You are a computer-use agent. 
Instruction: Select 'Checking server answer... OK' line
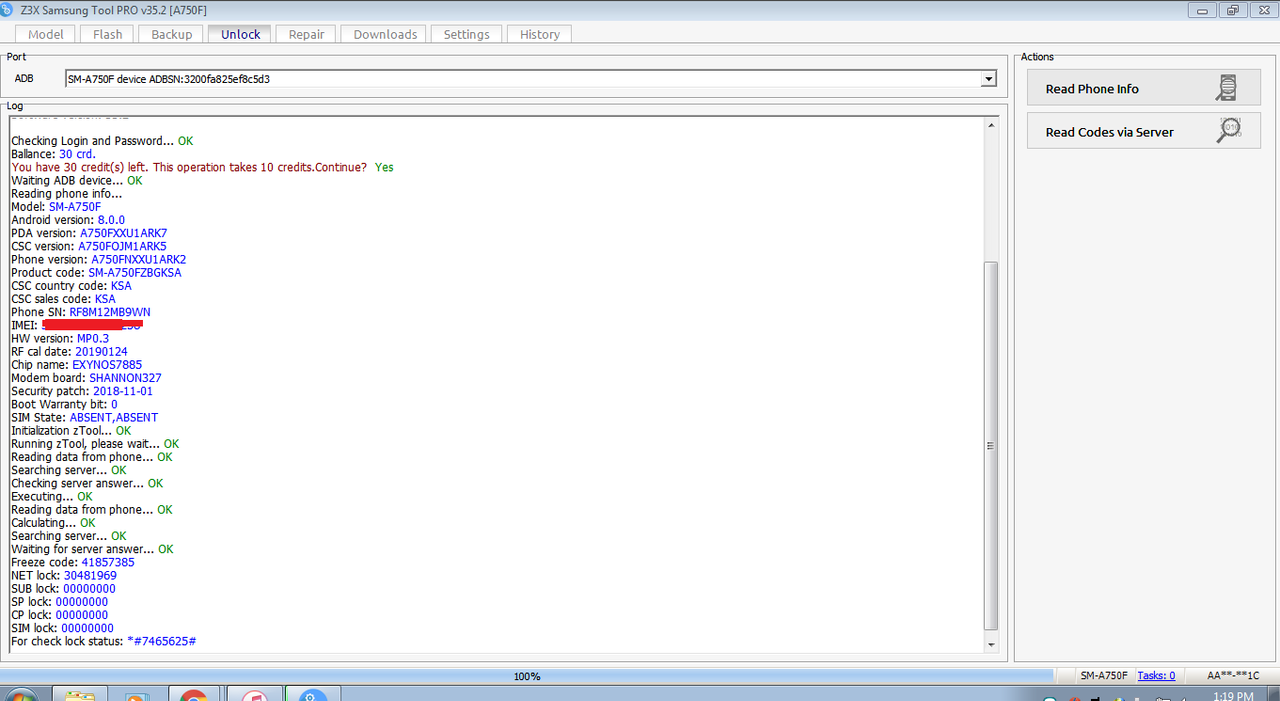(x=87, y=483)
